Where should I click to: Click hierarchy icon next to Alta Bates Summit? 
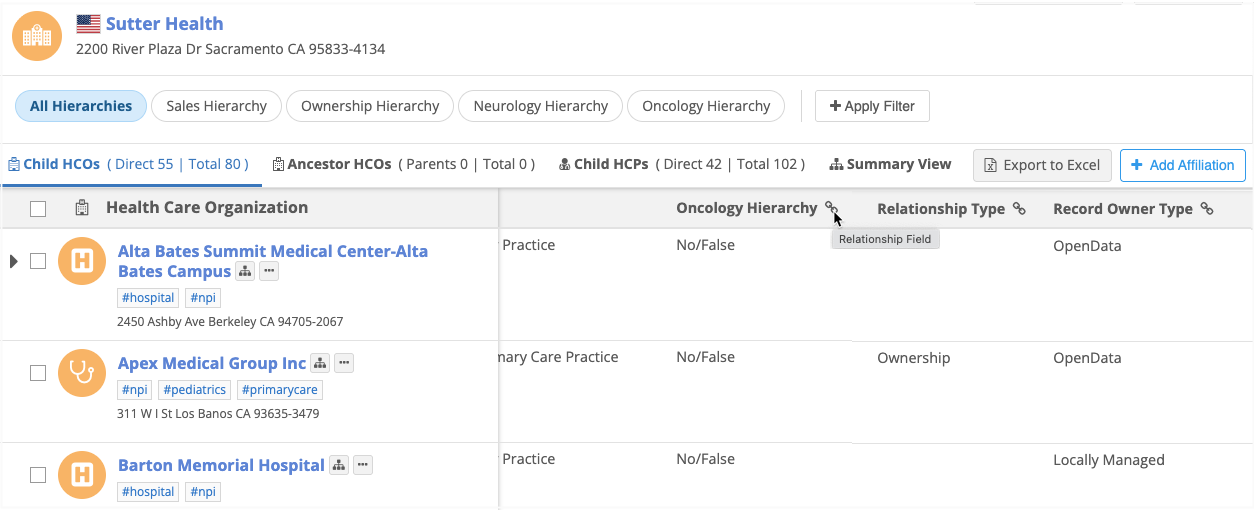(245, 272)
